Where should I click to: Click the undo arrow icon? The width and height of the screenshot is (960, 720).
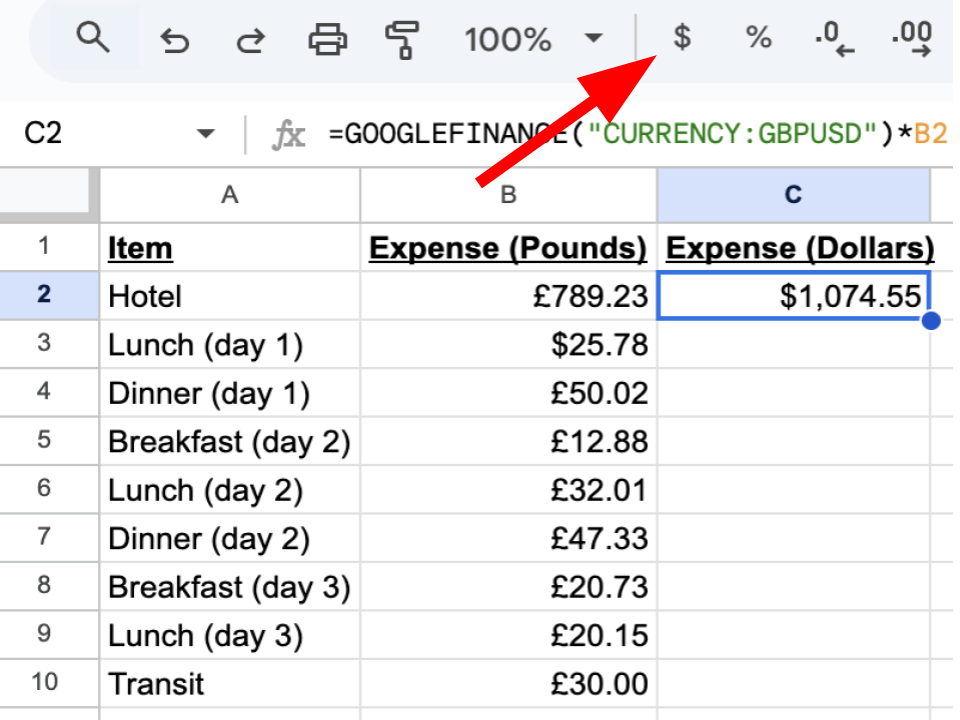click(174, 40)
